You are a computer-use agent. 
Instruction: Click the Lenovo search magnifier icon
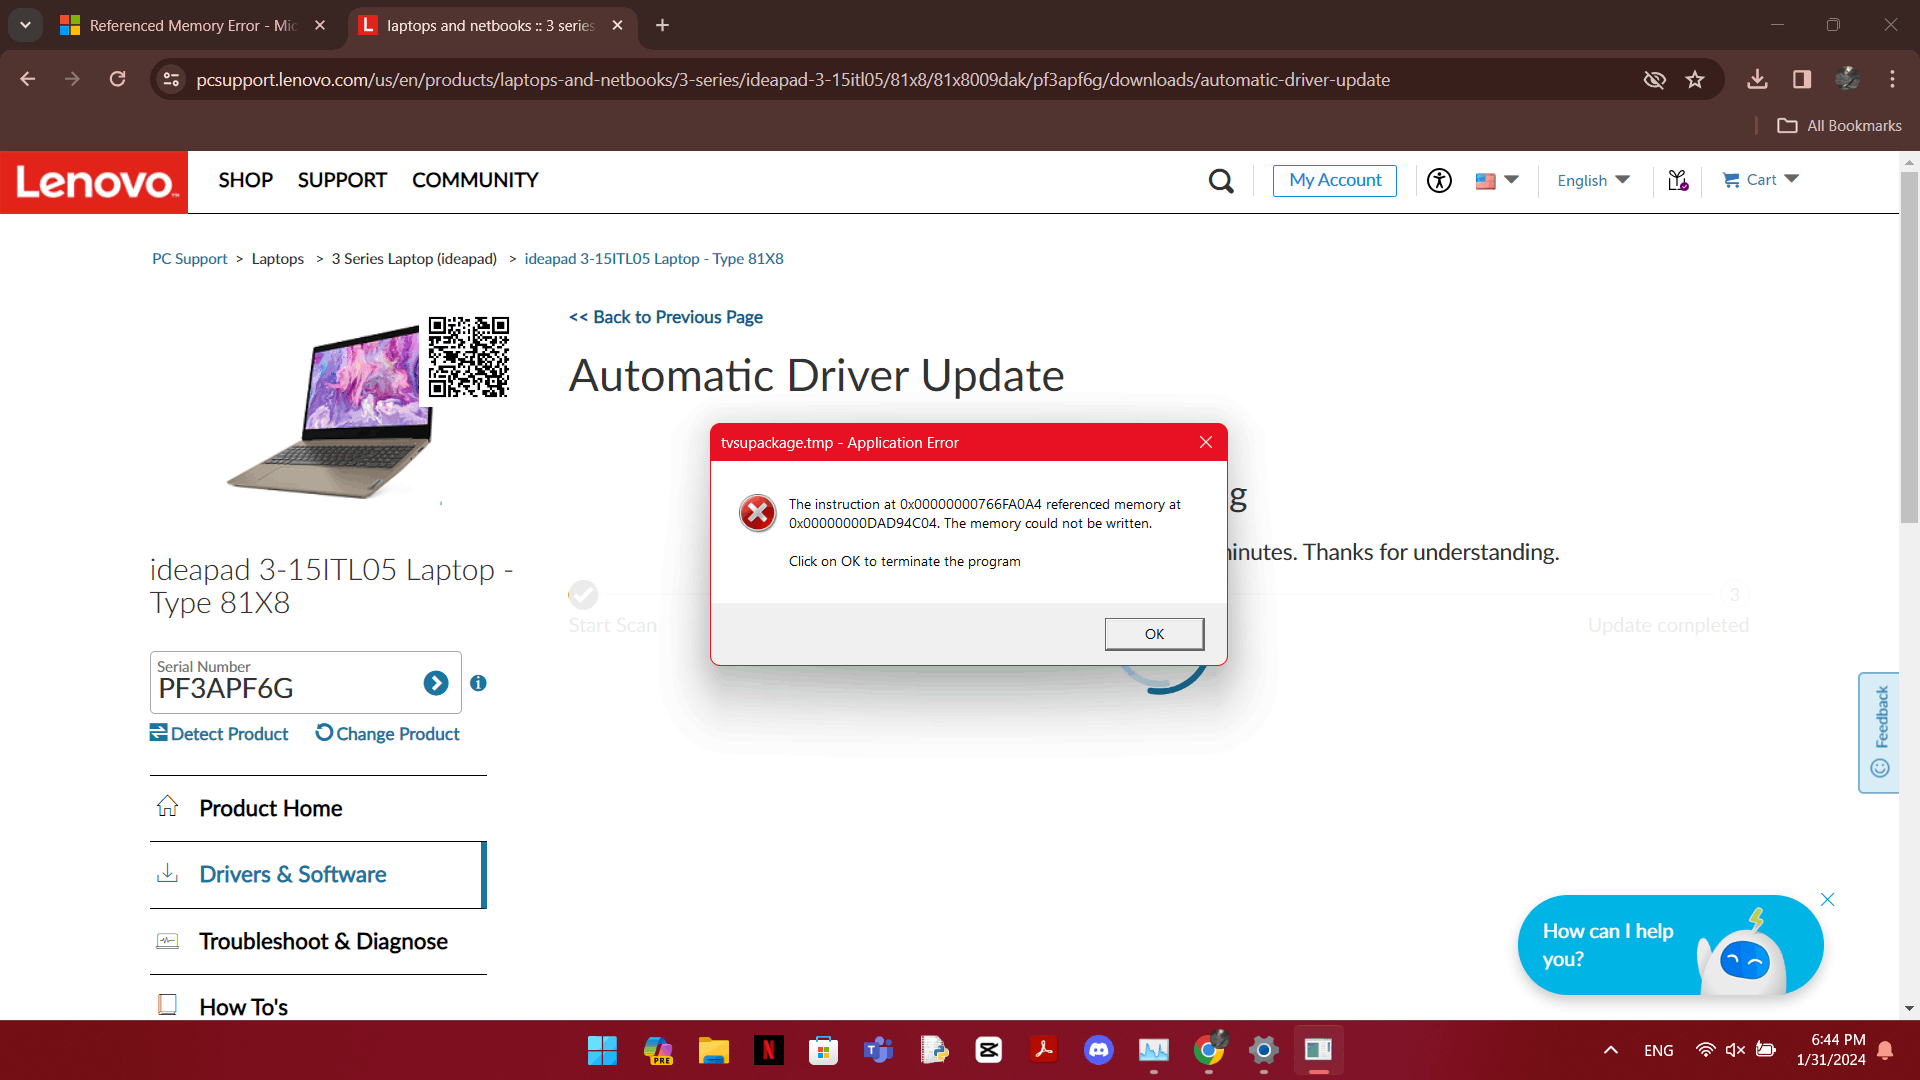click(x=1221, y=181)
